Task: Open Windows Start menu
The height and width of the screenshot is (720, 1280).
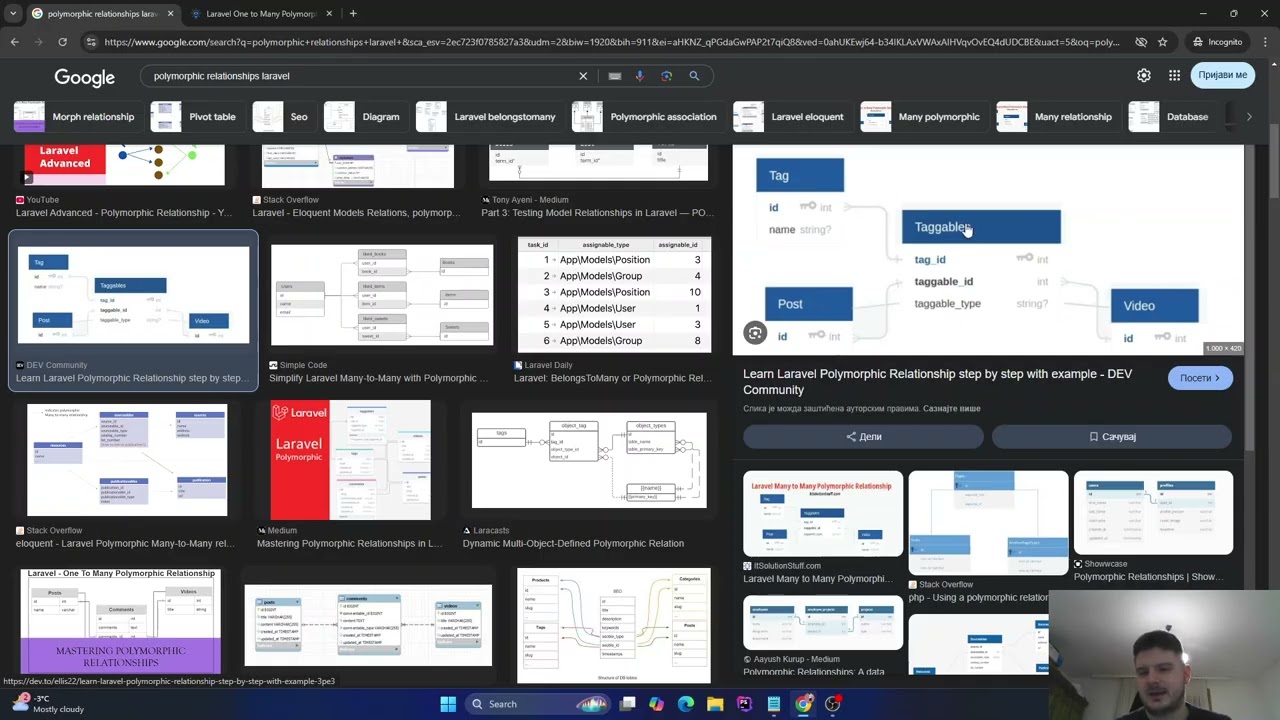Action: click(x=448, y=704)
